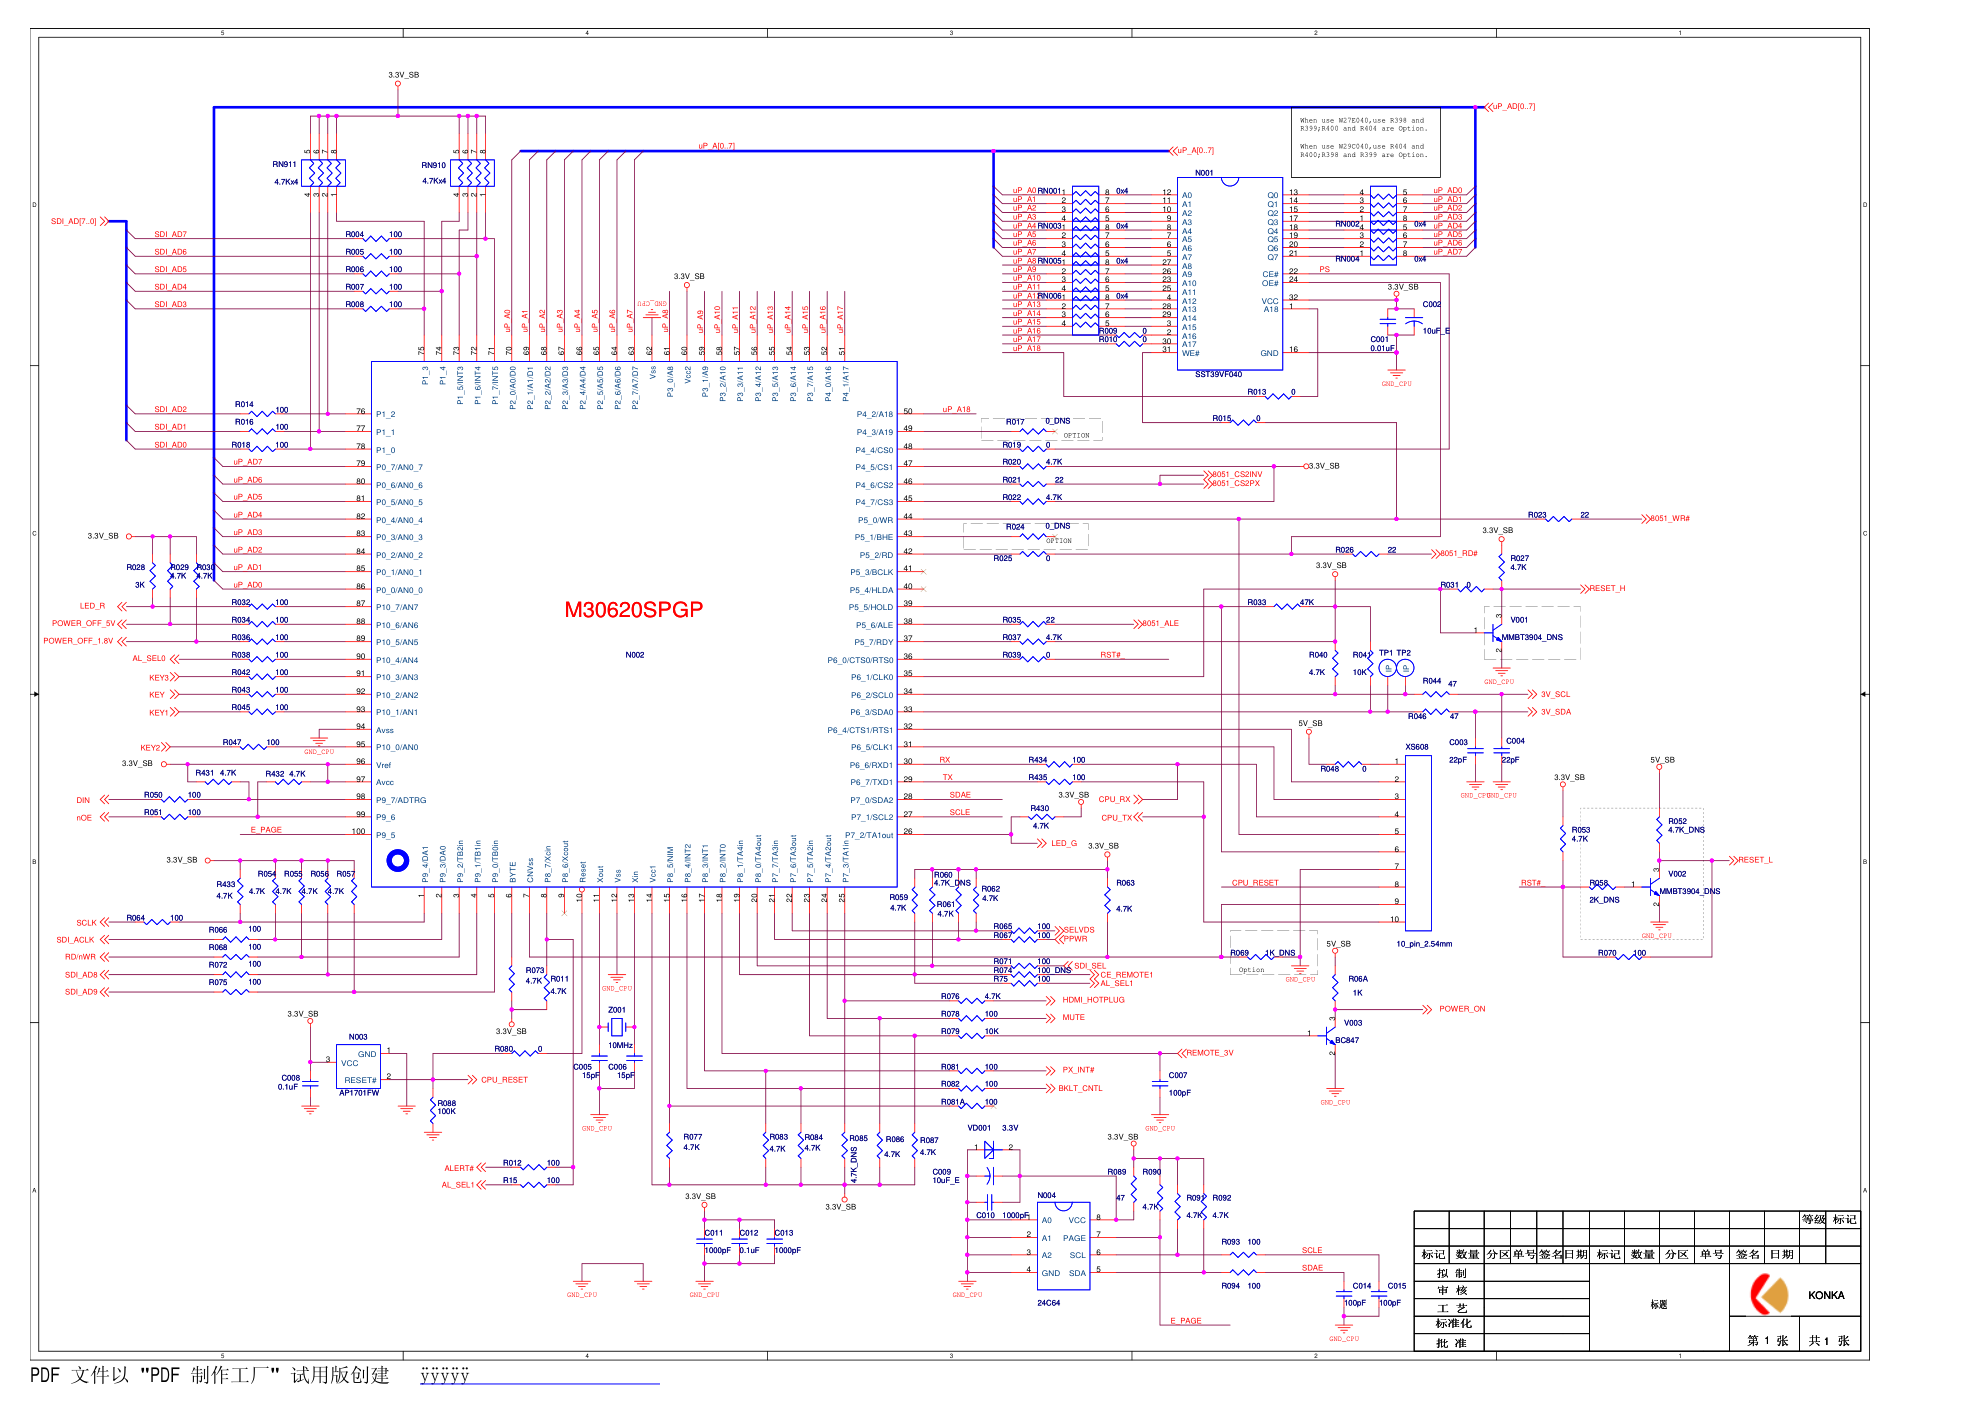Screen dimensions: 1984x1402
Task: Select the C009 10uF_E capacitor symbol
Action: 990,1176
